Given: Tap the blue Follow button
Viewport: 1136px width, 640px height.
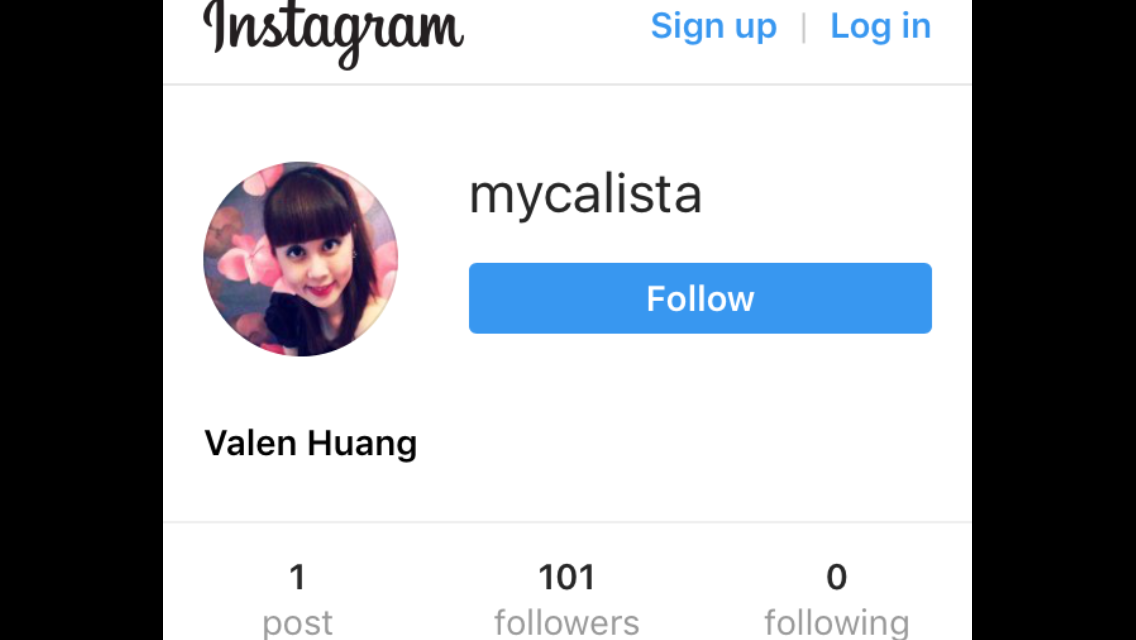Looking at the screenshot, I should [x=700, y=298].
